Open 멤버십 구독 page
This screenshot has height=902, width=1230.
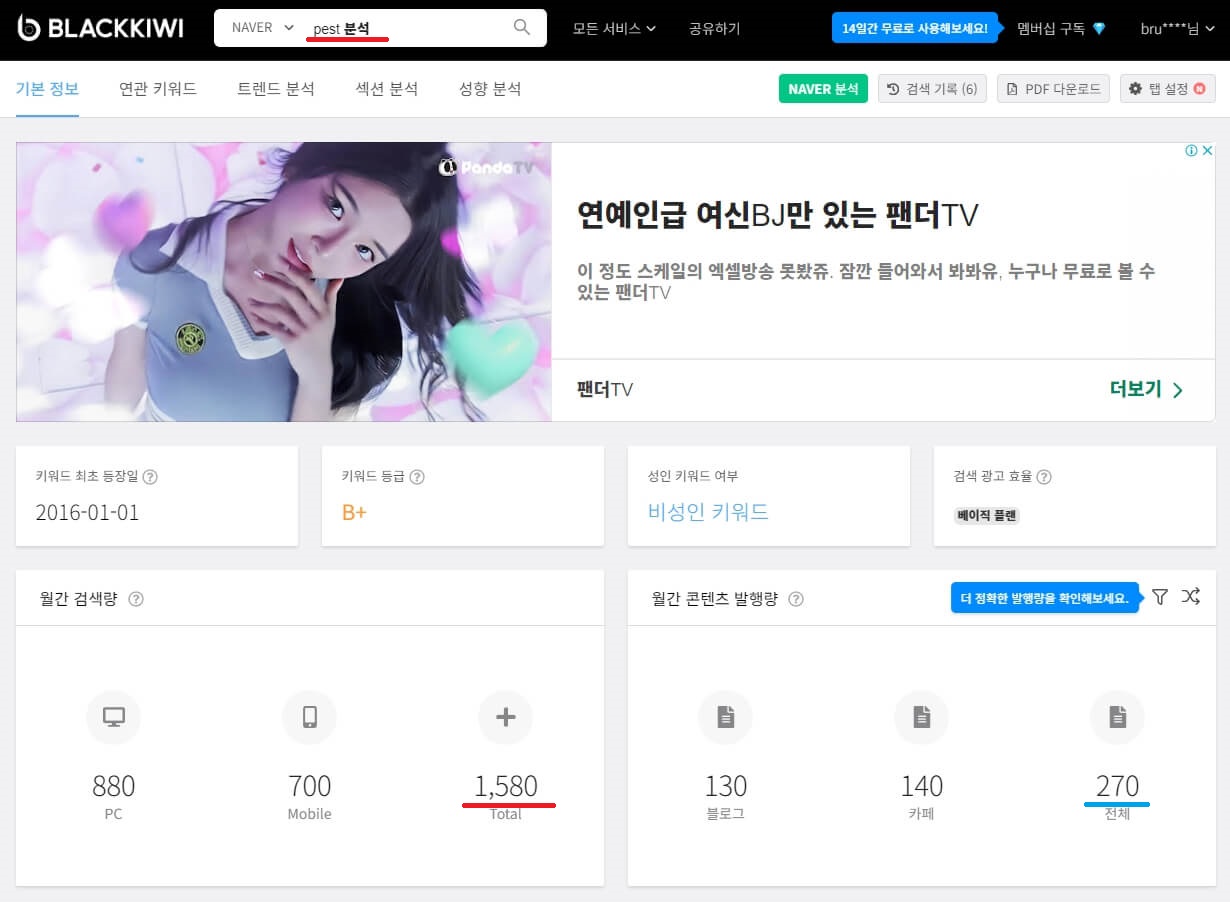pyautogui.click(x=1061, y=28)
